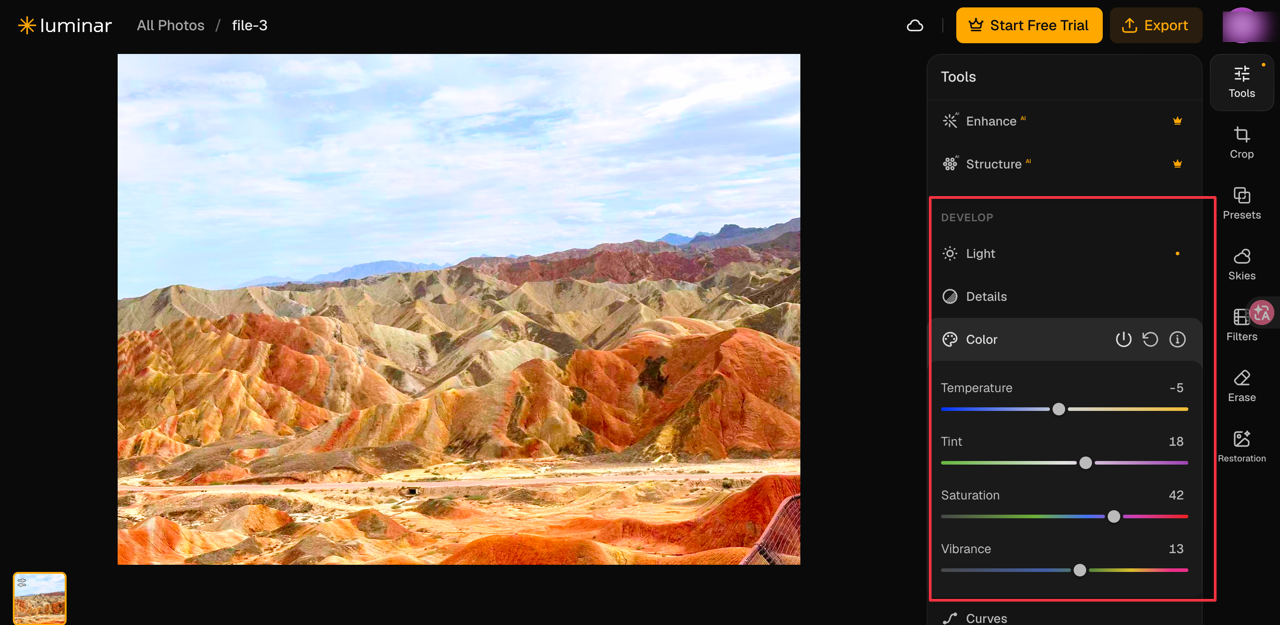Click the Vibrance slider handle
Image resolution: width=1280 pixels, height=625 pixels.
point(1080,570)
